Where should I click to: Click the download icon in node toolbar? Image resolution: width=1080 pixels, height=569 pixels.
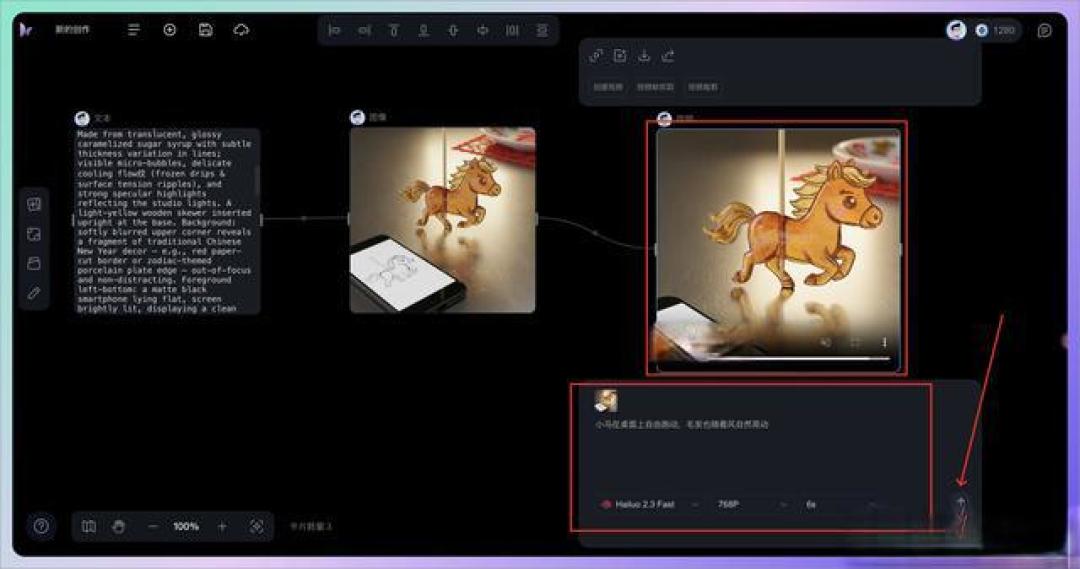click(644, 56)
